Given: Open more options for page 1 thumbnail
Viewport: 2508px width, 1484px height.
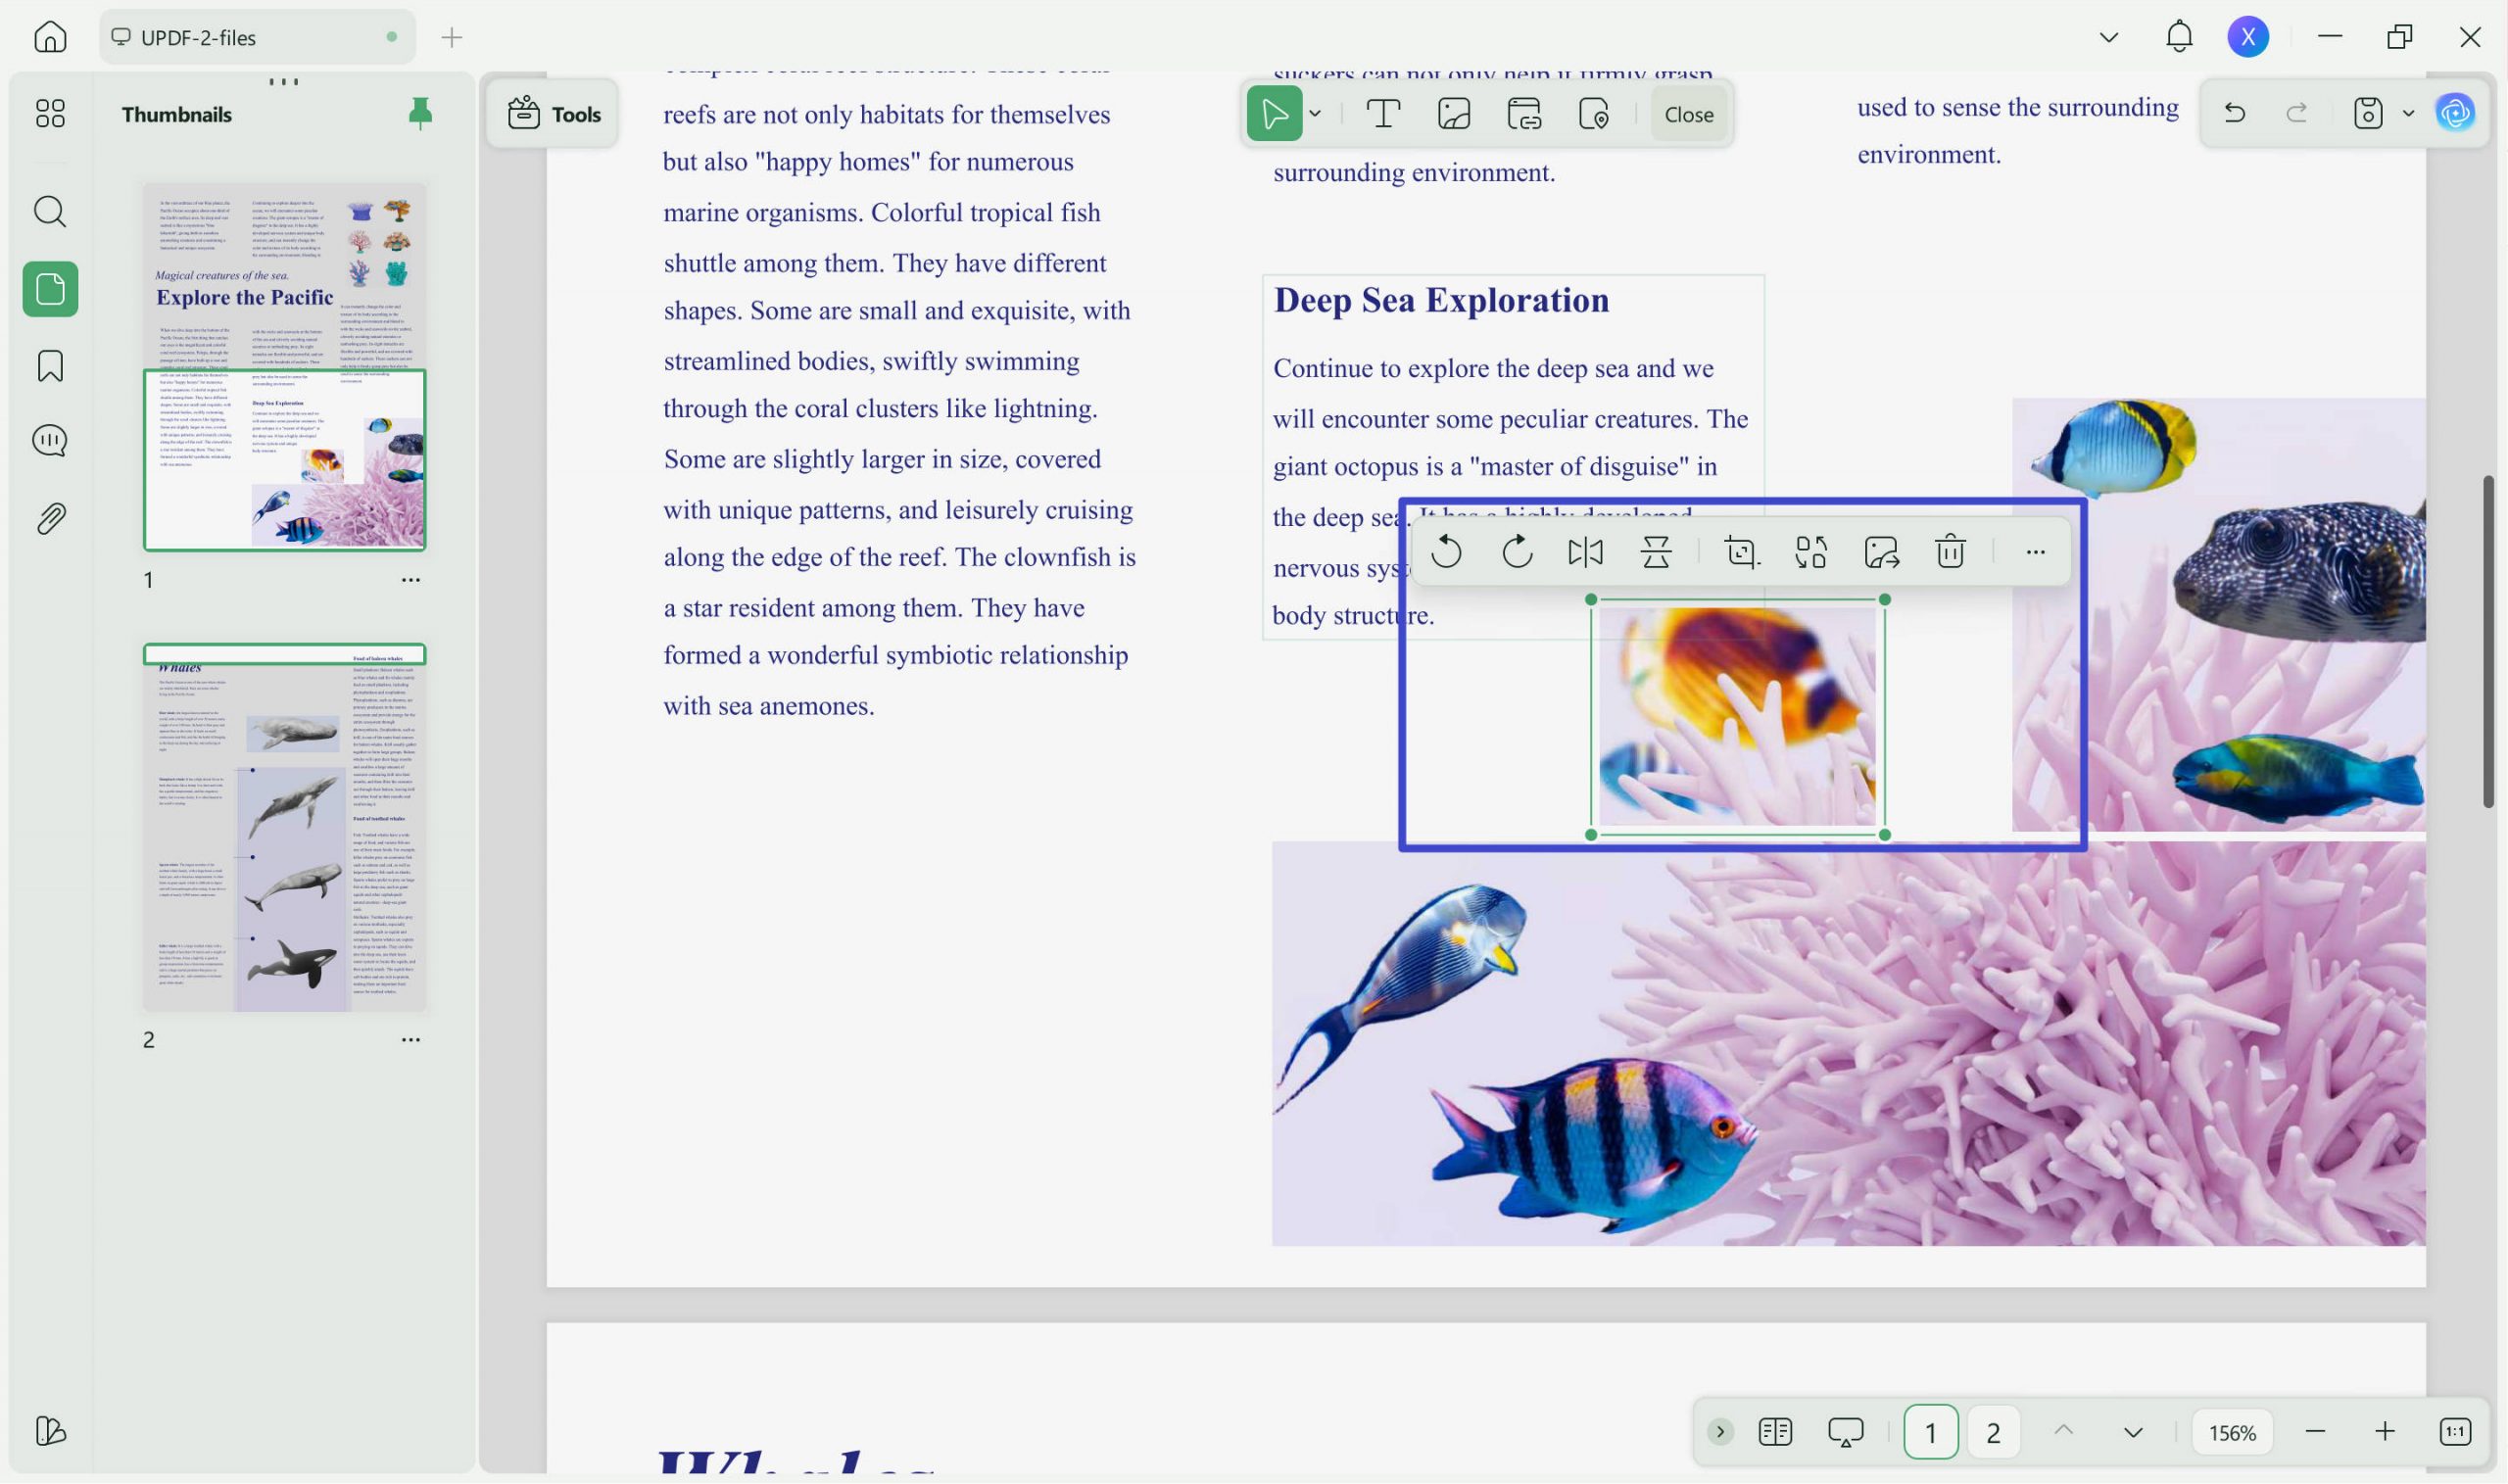Looking at the screenshot, I should 410,580.
